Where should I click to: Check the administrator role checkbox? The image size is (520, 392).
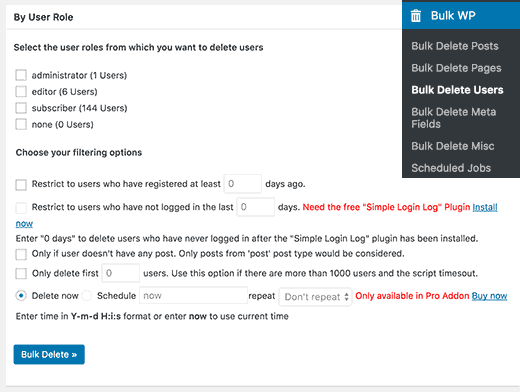coord(21,75)
